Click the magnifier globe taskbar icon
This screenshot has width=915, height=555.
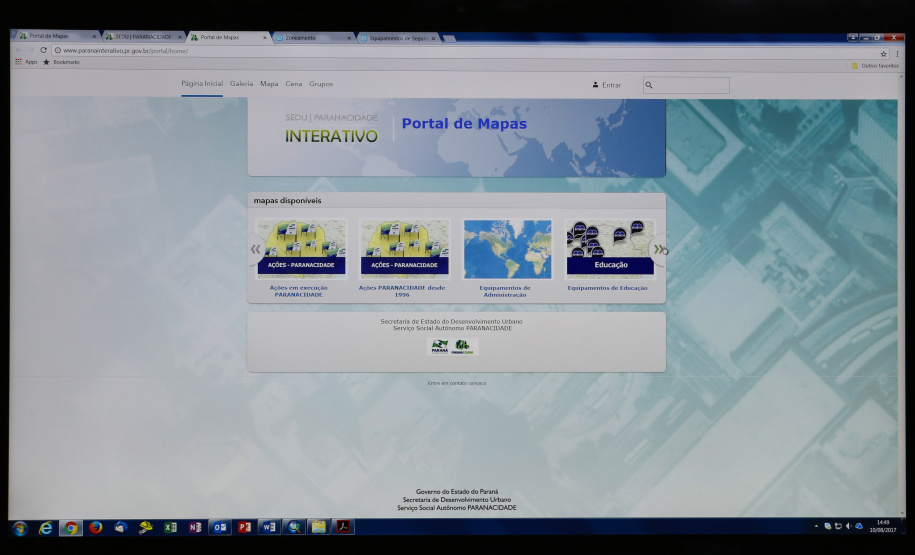(x=294, y=528)
